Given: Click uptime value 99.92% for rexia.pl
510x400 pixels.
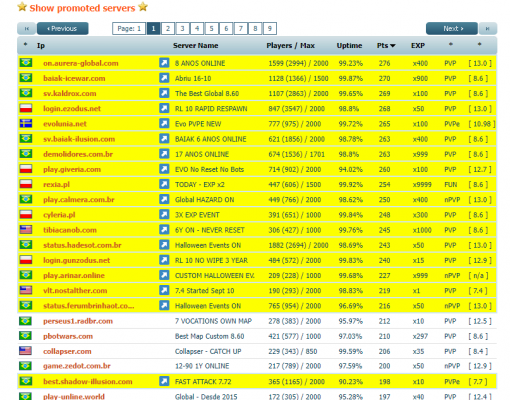Looking at the screenshot, I should (351, 184).
